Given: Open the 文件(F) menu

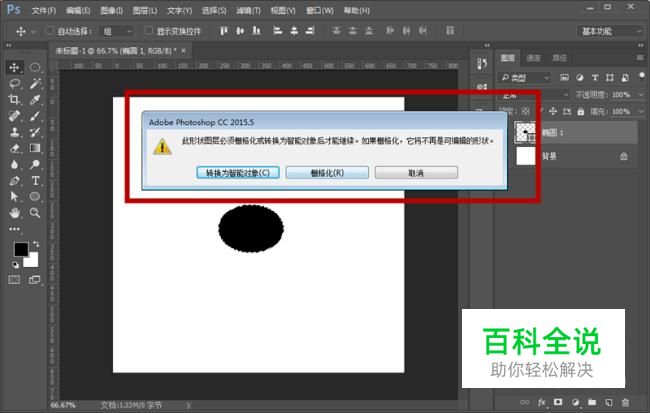Looking at the screenshot, I should [44, 10].
